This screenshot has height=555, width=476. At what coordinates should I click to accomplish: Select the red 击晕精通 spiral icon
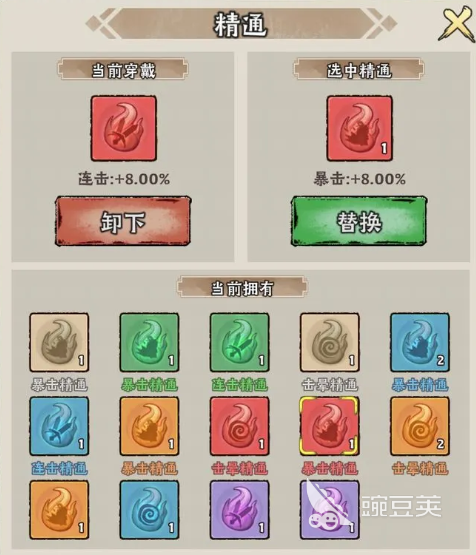[239, 426]
